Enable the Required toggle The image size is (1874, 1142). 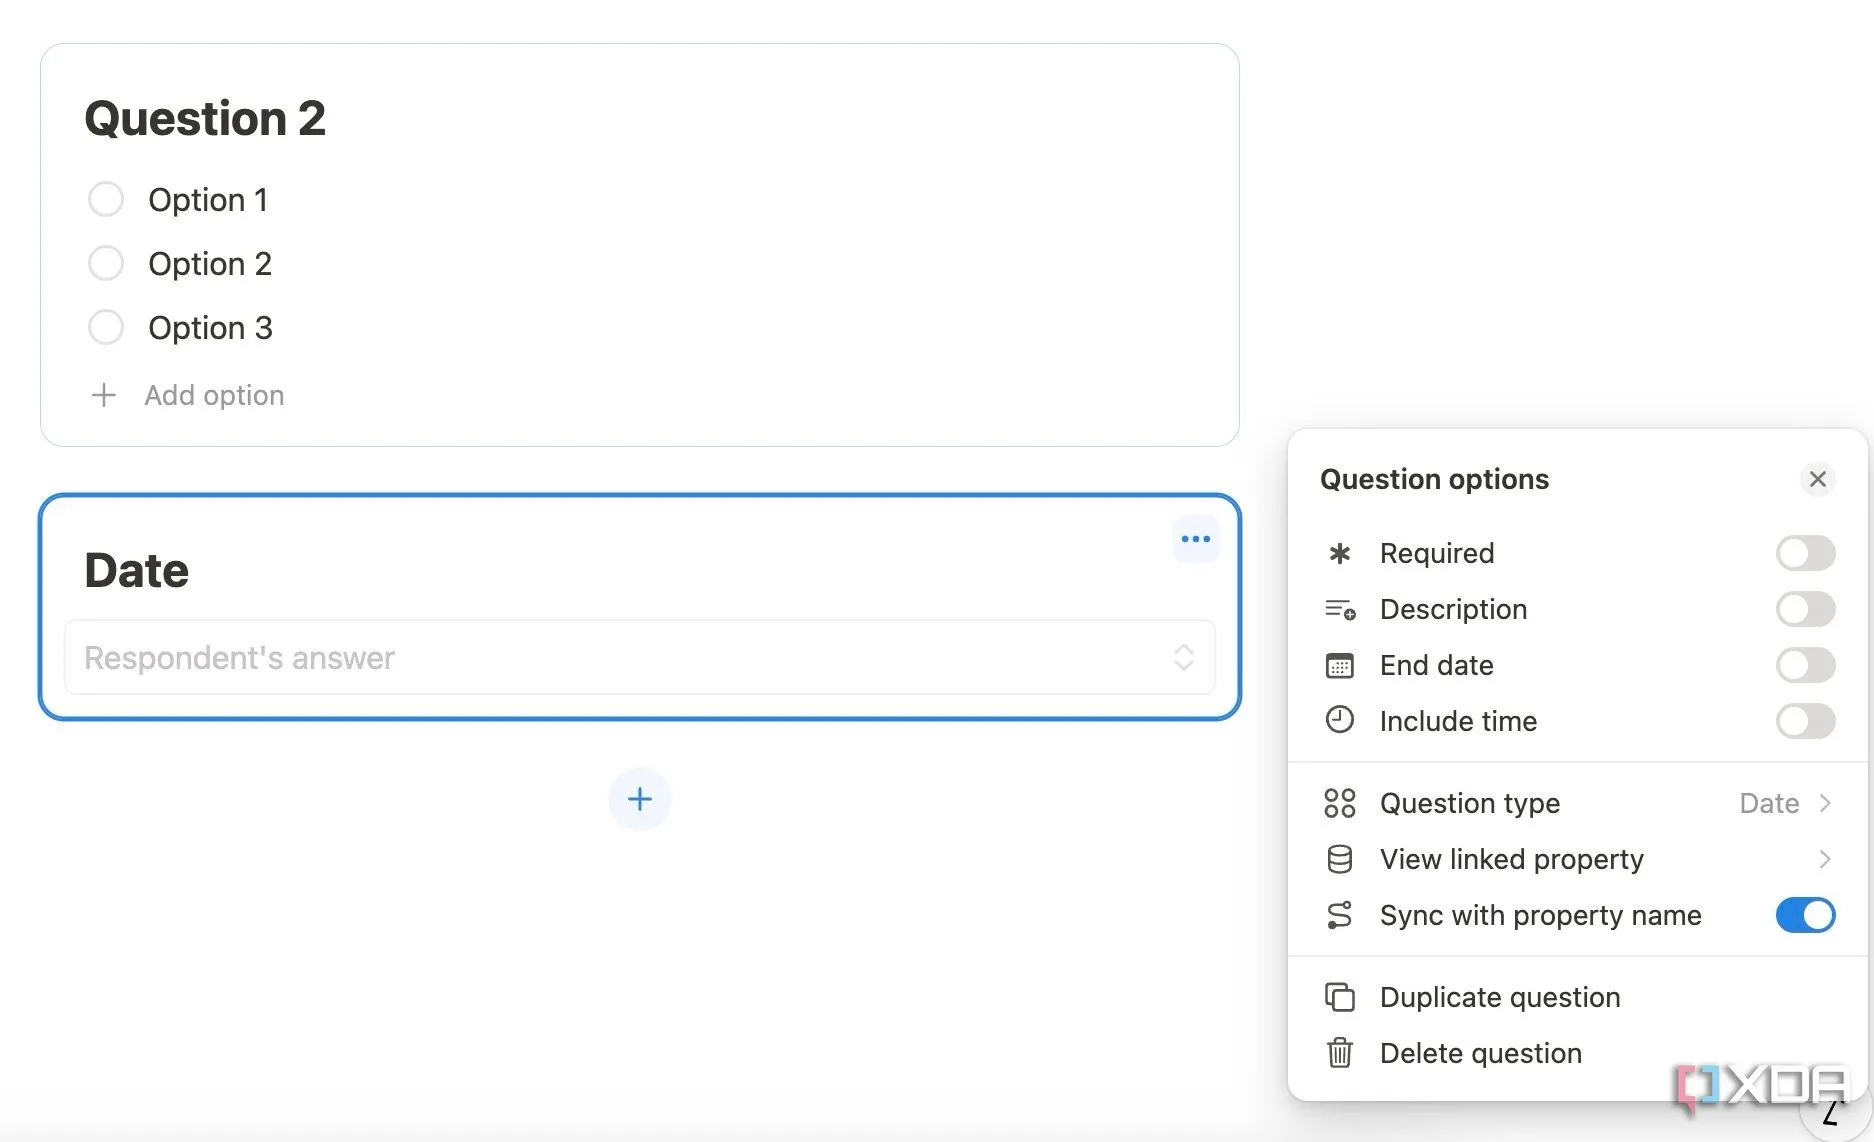click(x=1805, y=553)
